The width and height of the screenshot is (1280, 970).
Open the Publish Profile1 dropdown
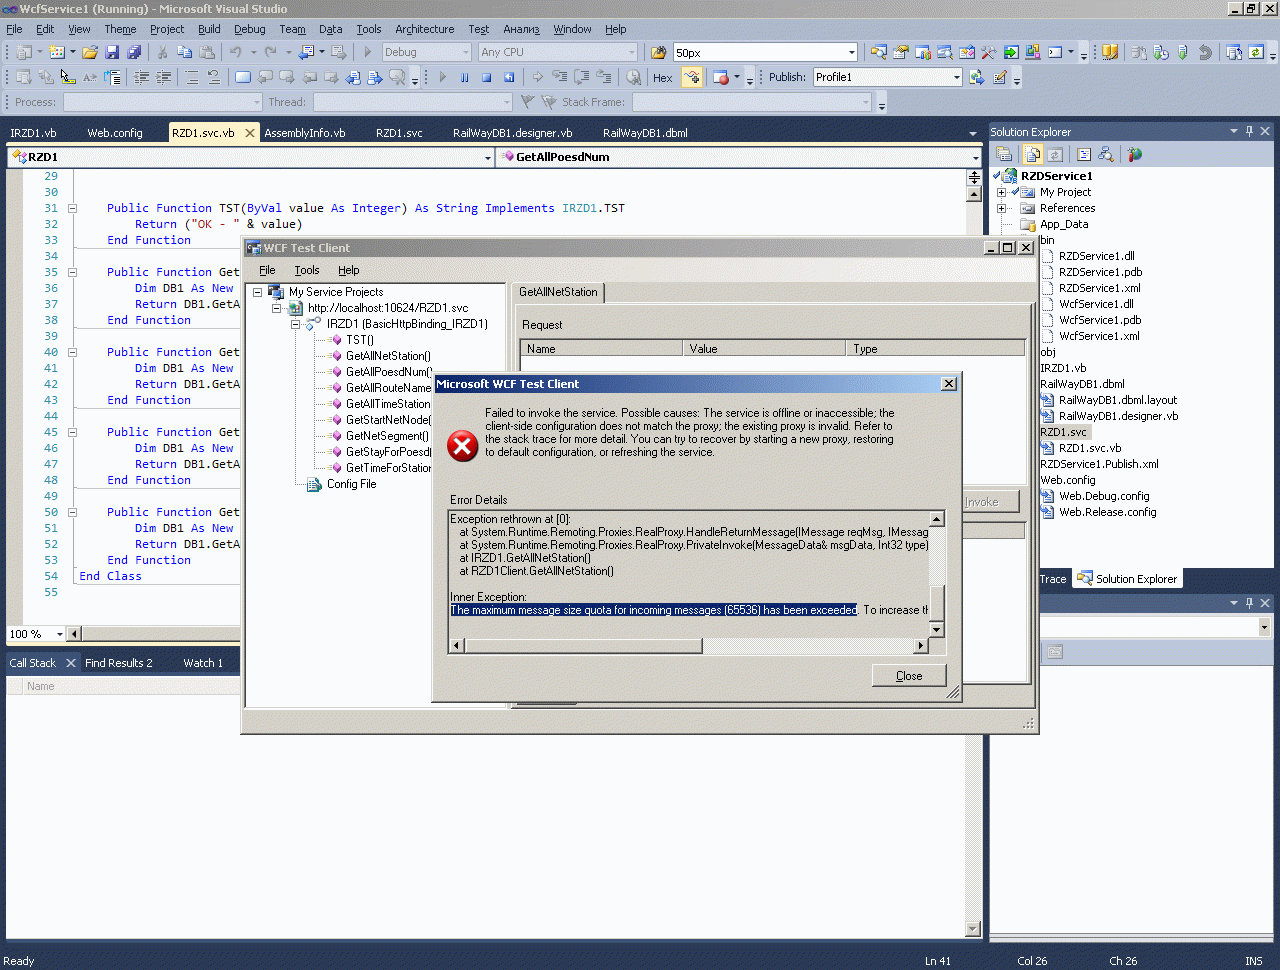[x=957, y=77]
